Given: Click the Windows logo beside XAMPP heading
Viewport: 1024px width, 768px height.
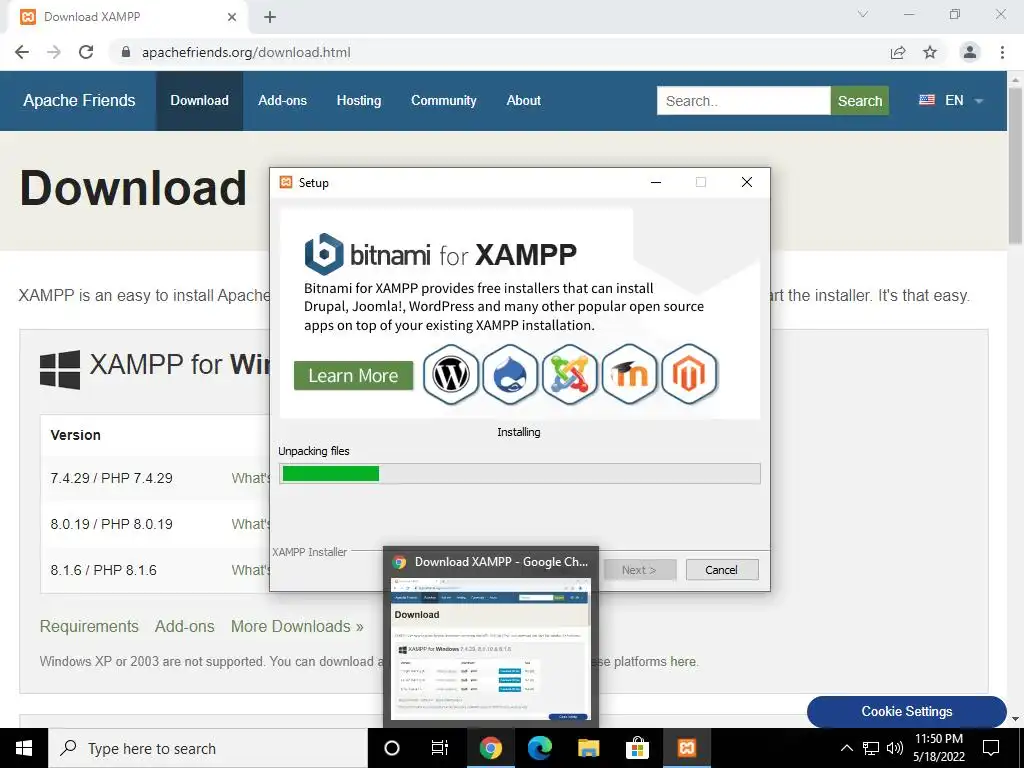Looking at the screenshot, I should pos(60,370).
